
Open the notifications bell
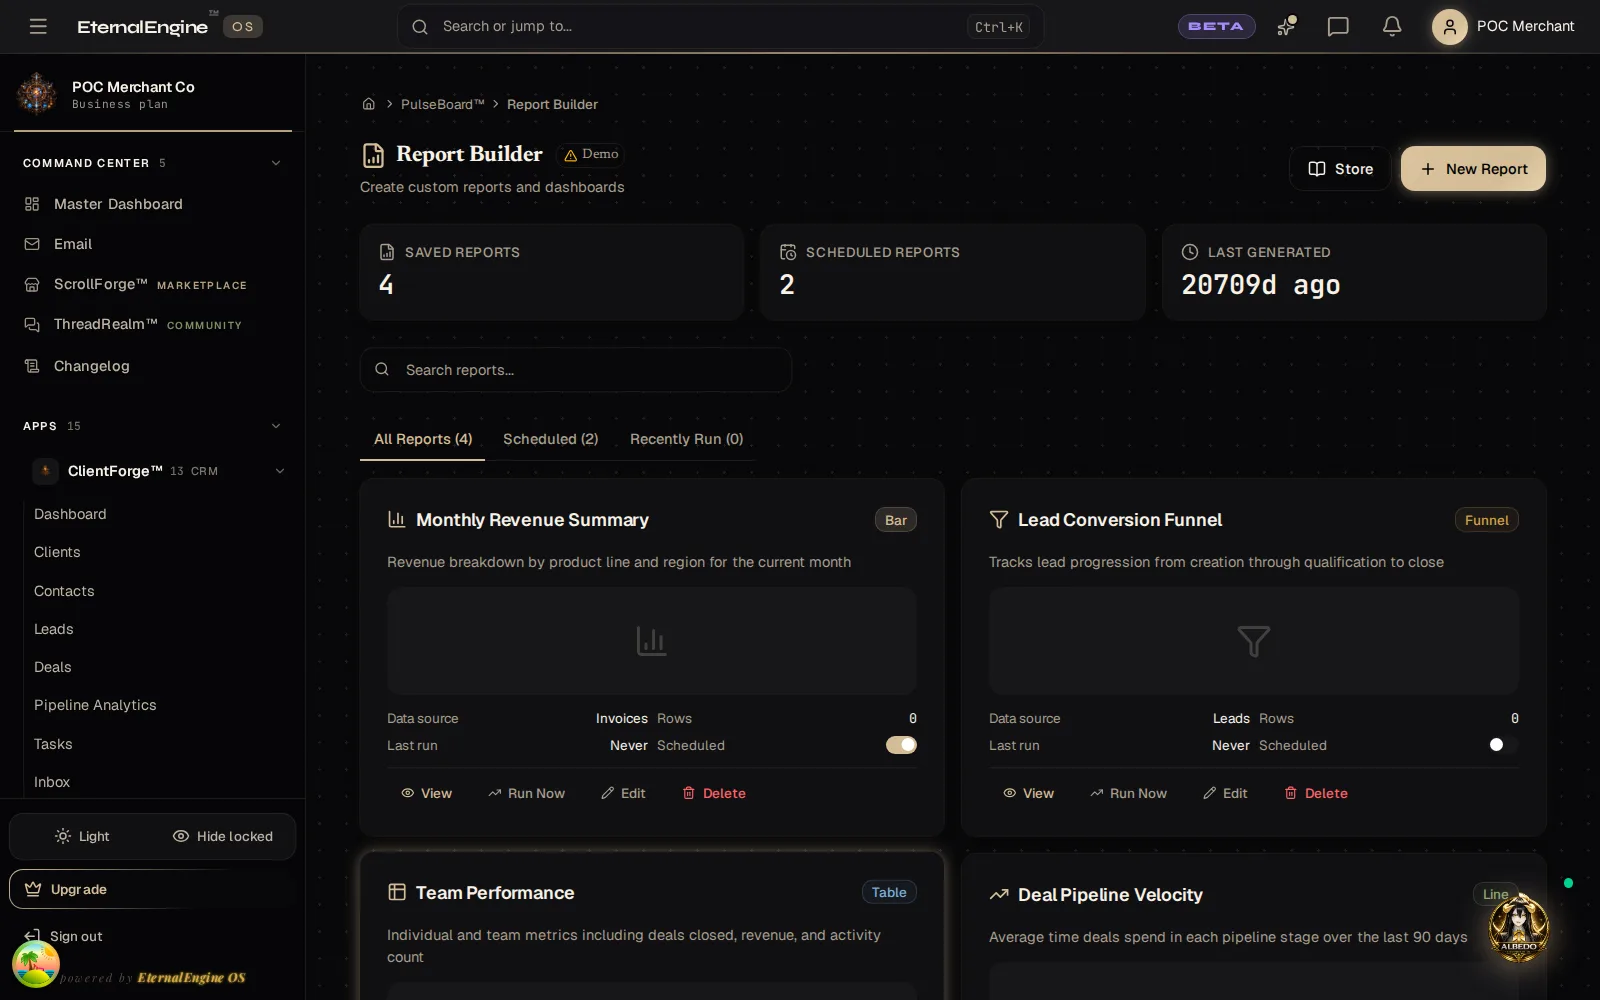1392,26
